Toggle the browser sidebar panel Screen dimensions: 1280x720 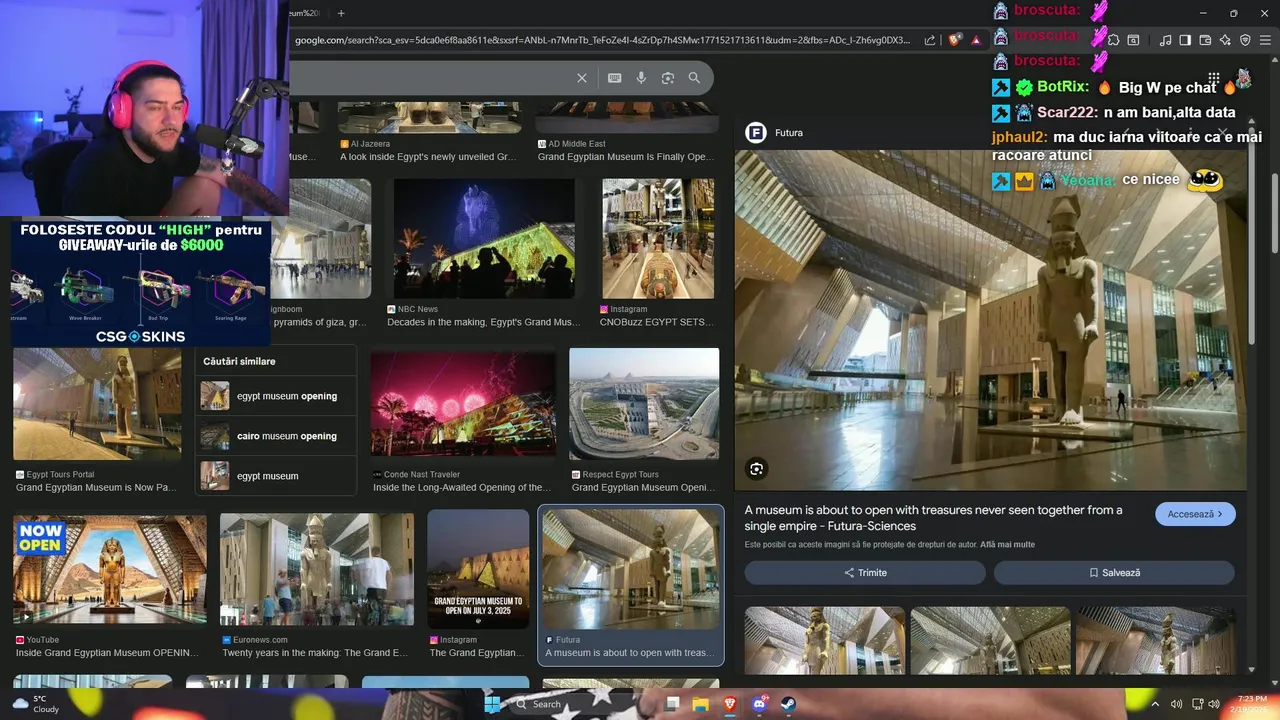coord(1185,40)
